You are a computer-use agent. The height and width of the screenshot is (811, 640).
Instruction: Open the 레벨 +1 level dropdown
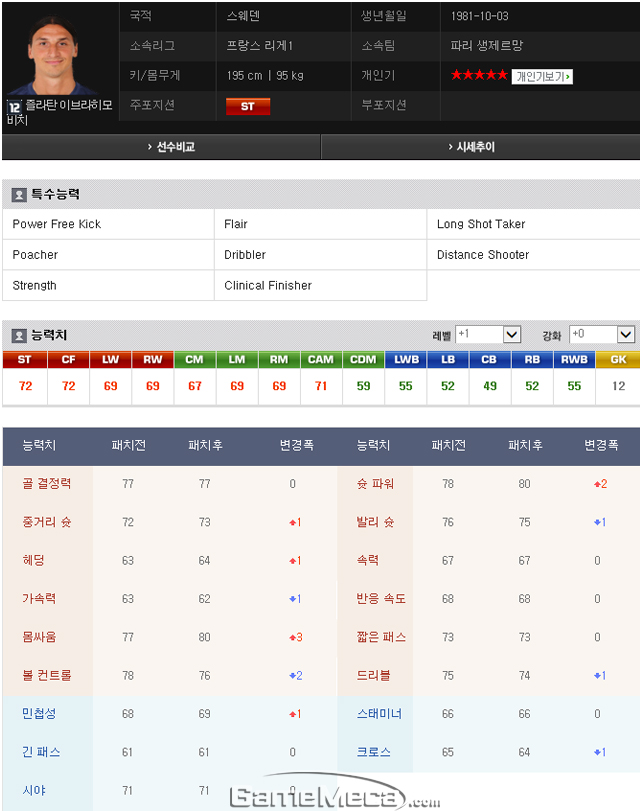coord(488,335)
